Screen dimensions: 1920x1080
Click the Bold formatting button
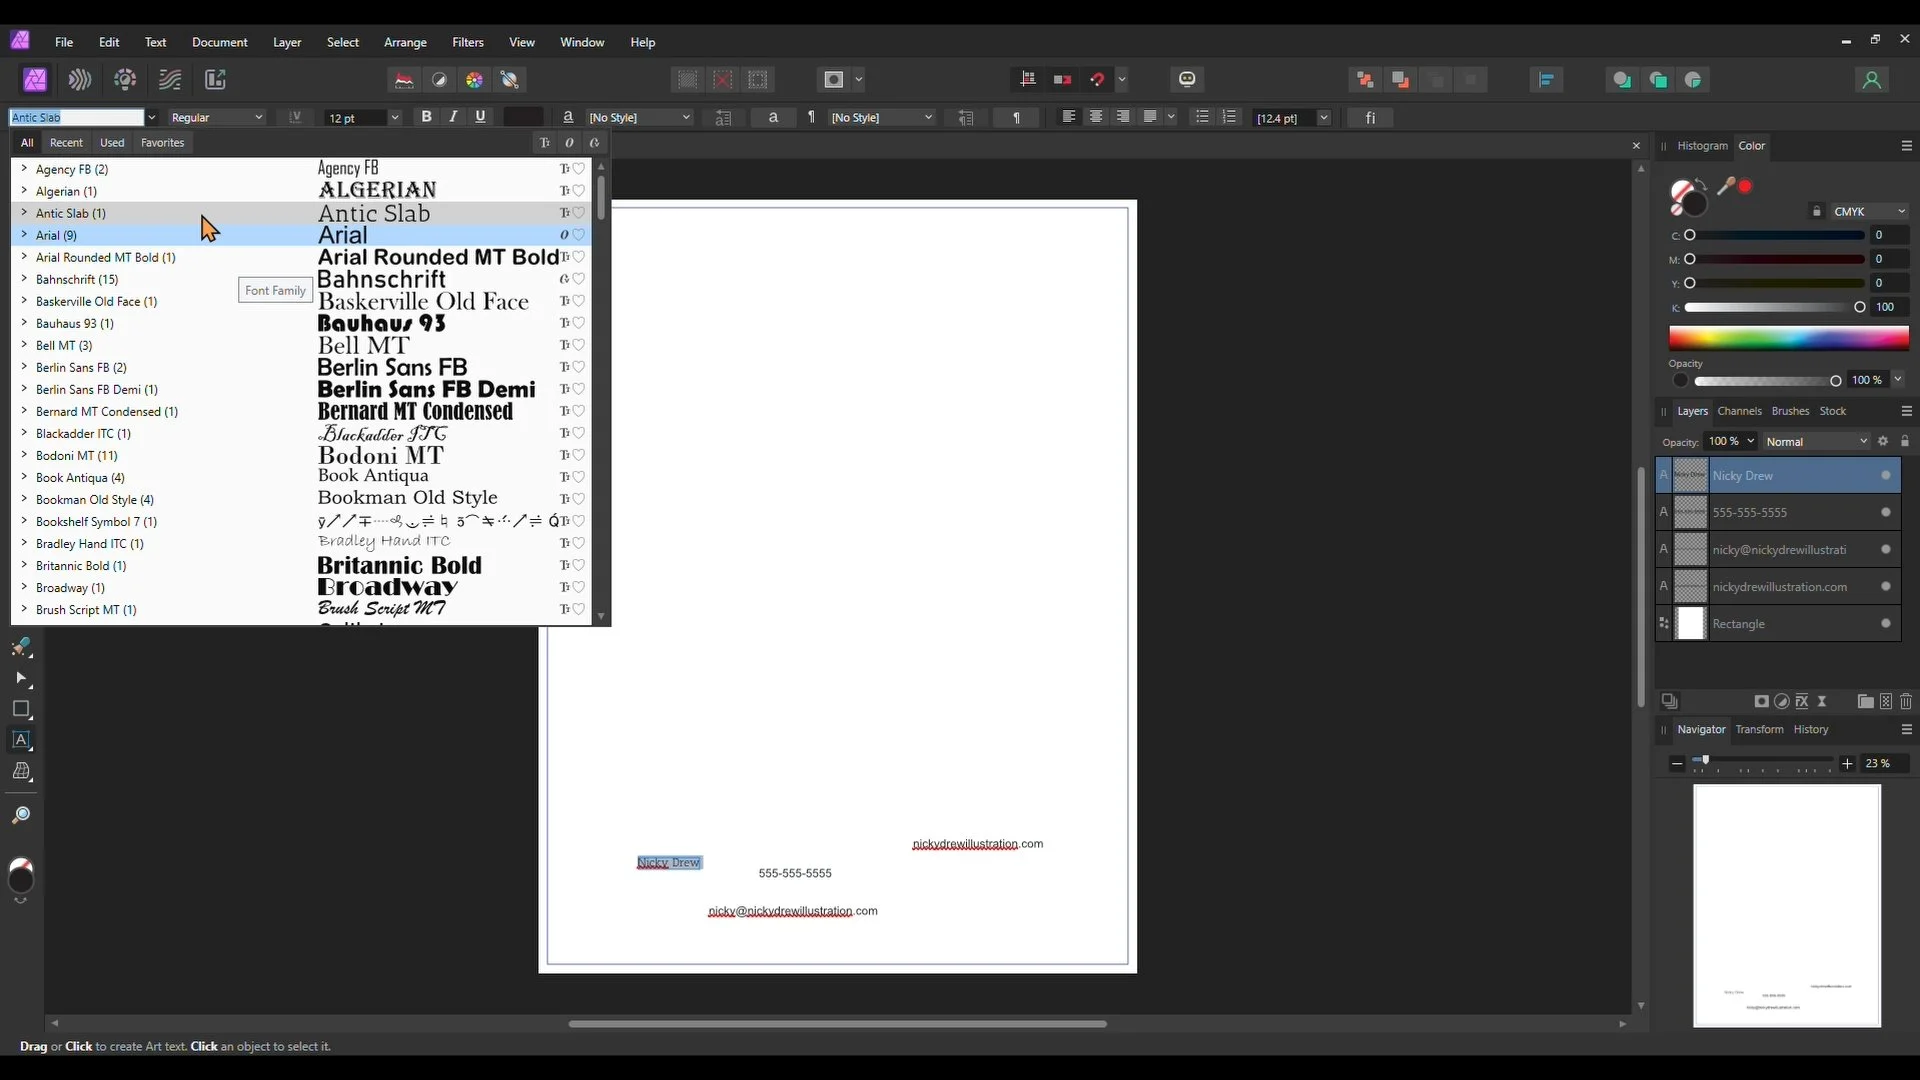(427, 117)
